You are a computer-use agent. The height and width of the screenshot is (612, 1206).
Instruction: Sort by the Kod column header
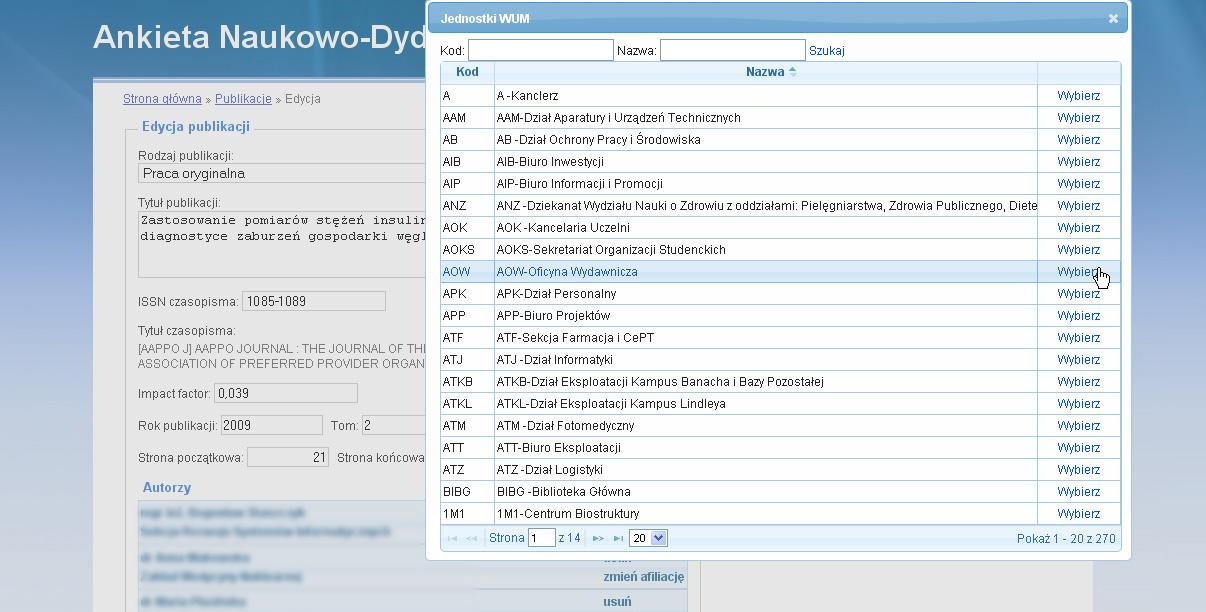pyautogui.click(x=467, y=72)
